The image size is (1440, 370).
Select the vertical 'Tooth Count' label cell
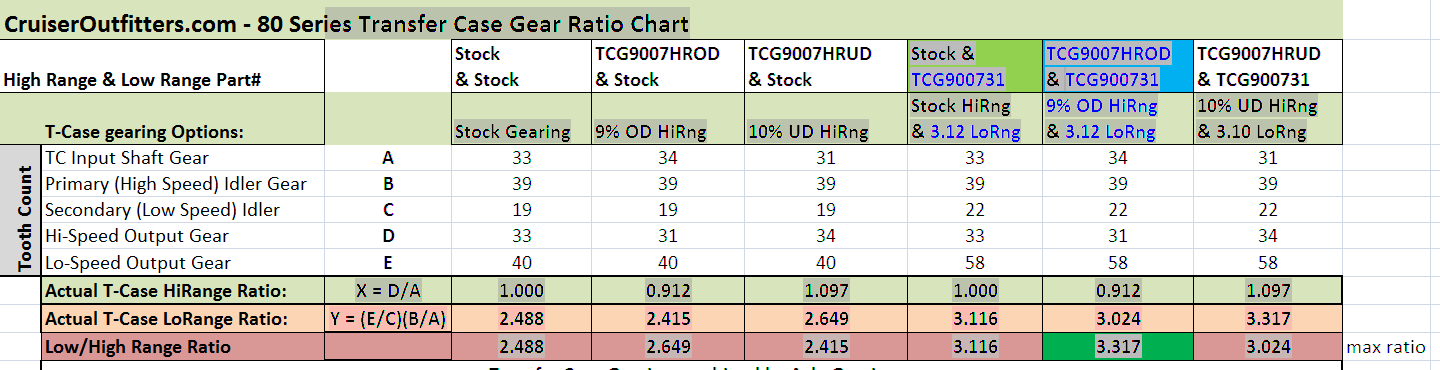click(x=21, y=210)
